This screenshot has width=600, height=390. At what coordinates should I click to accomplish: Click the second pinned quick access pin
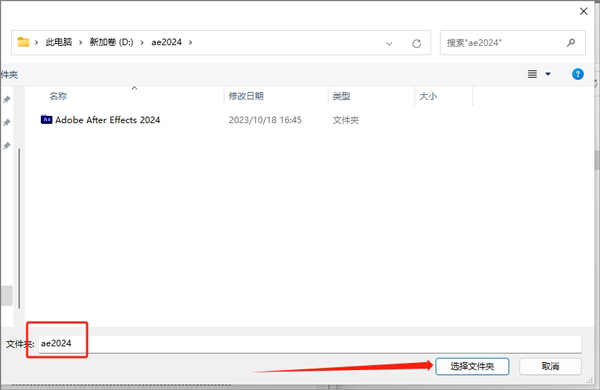tap(7, 122)
